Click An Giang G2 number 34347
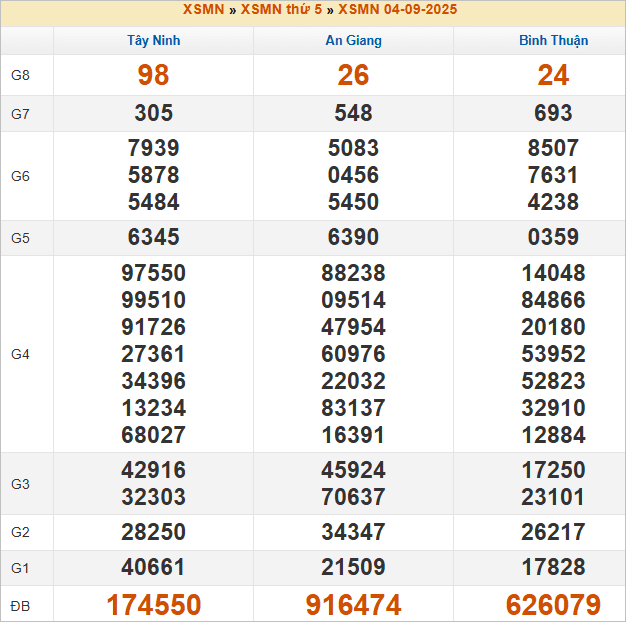 coord(353,532)
